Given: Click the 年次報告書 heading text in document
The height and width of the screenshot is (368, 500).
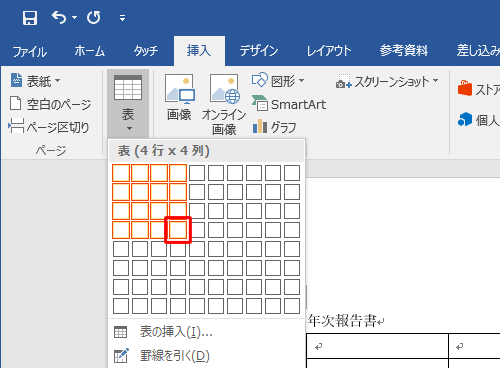Looking at the screenshot, I should point(342,321).
